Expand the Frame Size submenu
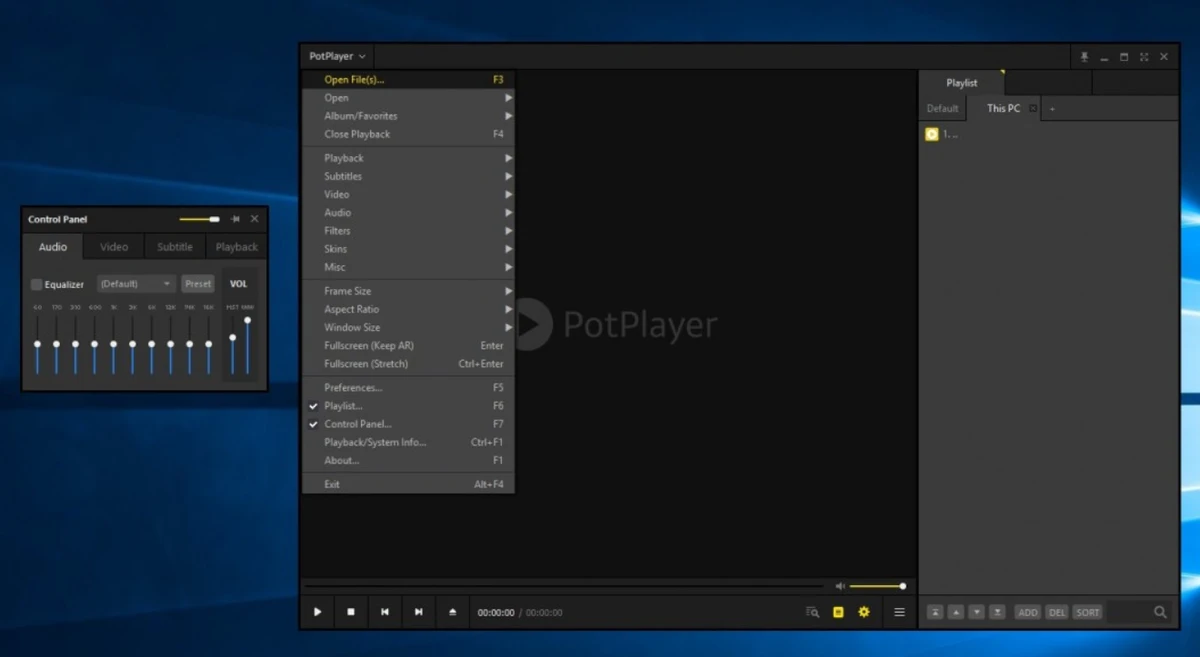 pyautogui.click(x=408, y=291)
